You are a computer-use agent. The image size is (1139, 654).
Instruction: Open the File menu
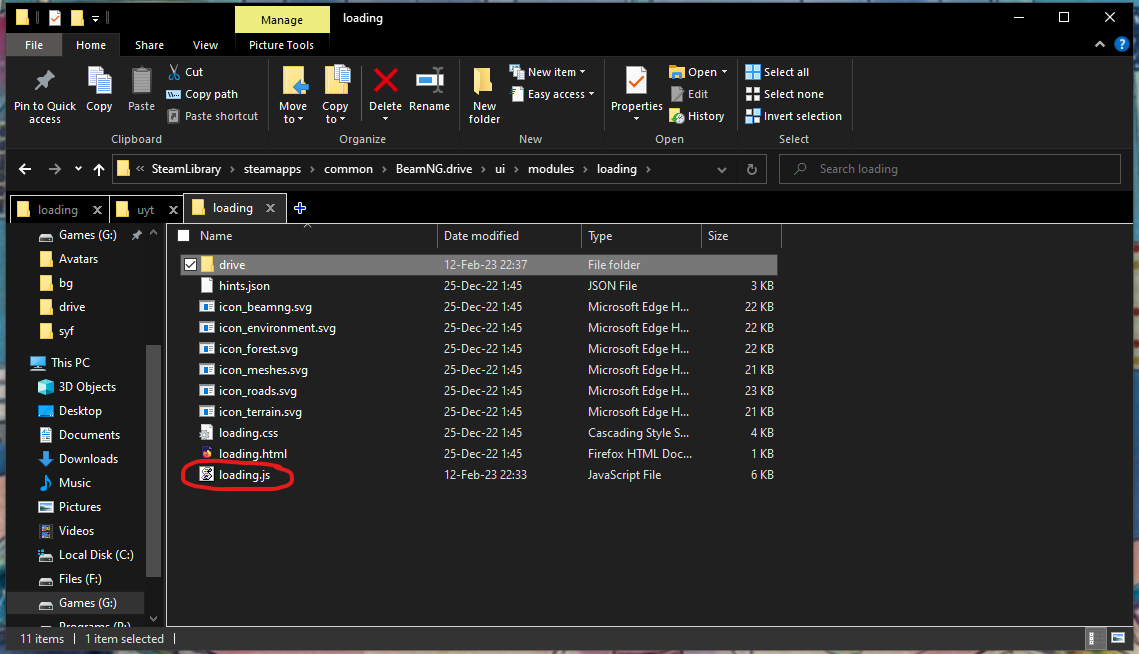tap(34, 45)
